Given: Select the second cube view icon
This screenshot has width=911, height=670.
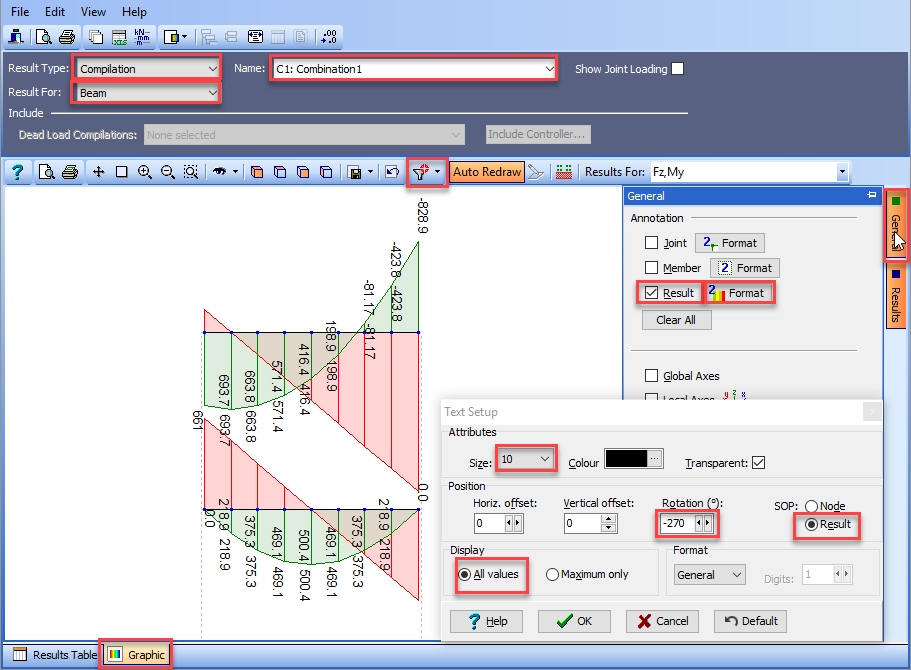Looking at the screenshot, I should [x=280, y=172].
